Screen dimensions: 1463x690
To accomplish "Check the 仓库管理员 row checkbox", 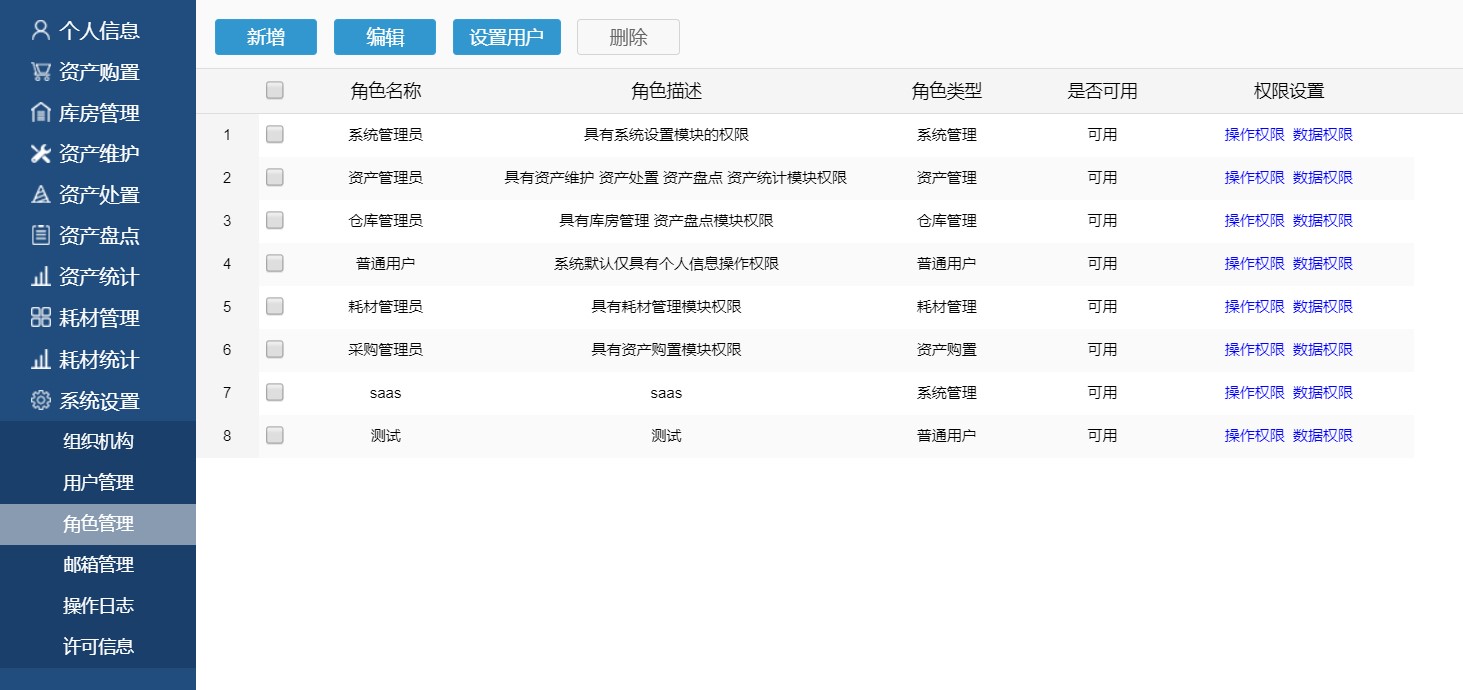I will tap(275, 220).
